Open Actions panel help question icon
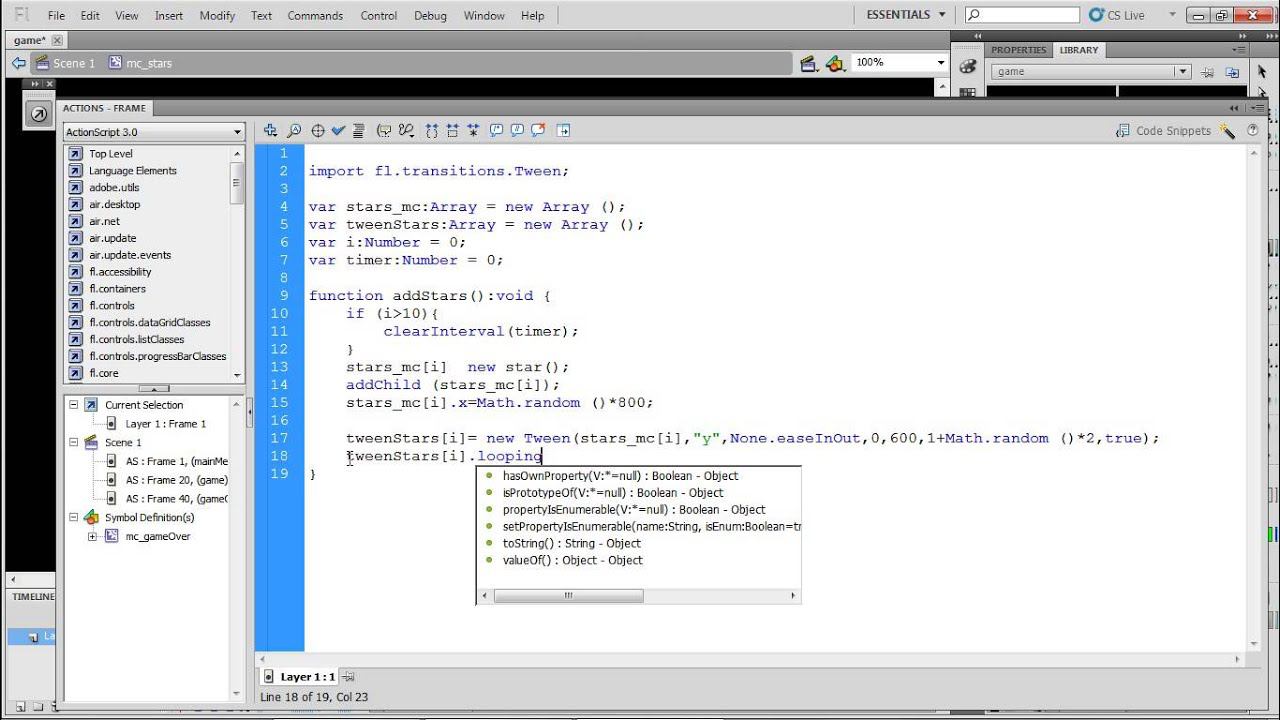Viewport: 1280px width, 720px height. tap(1252, 131)
